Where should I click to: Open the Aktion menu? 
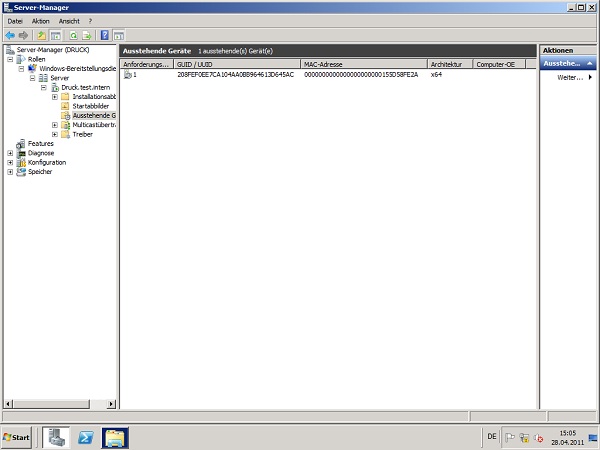pos(41,21)
